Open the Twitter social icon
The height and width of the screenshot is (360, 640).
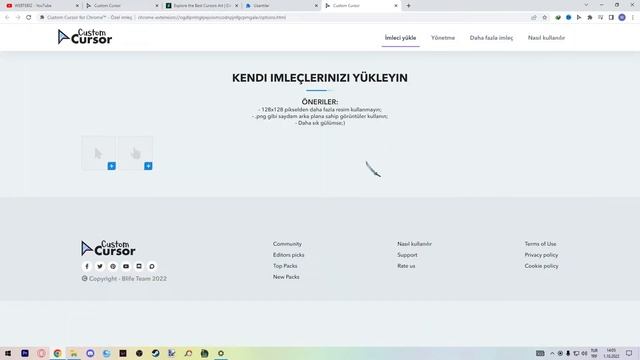[100, 267]
